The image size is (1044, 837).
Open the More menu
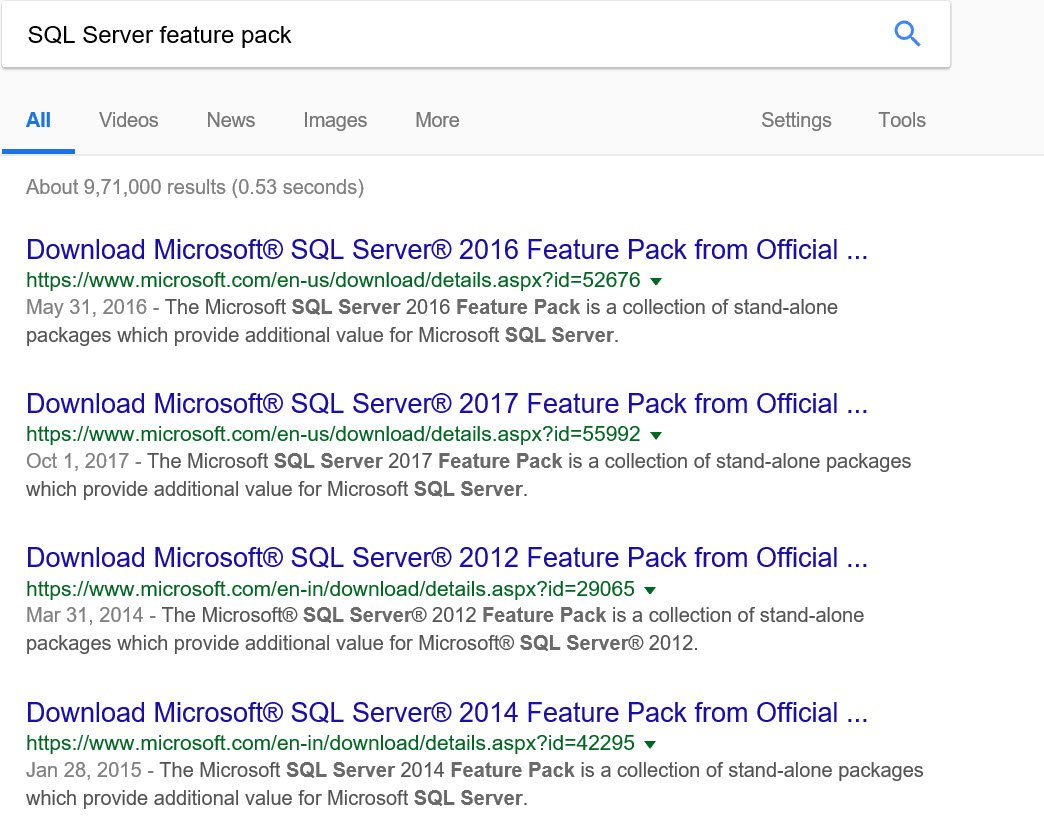(x=437, y=120)
